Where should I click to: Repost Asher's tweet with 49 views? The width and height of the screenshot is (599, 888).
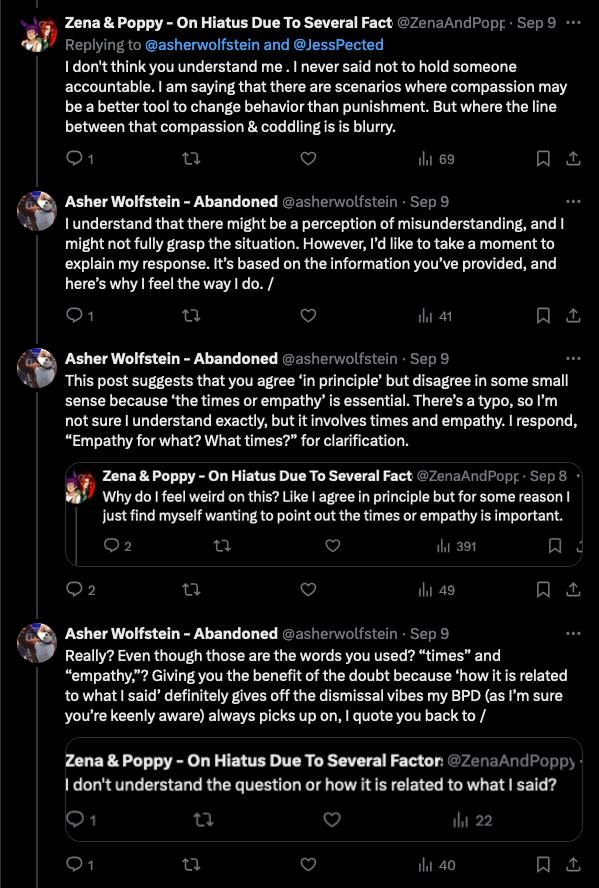[x=192, y=590]
